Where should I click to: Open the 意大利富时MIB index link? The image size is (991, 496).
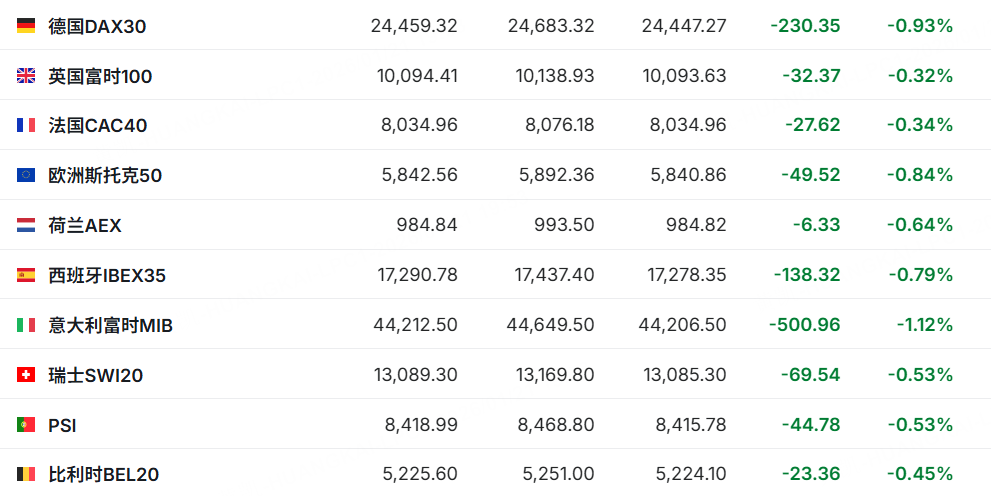click(111, 325)
